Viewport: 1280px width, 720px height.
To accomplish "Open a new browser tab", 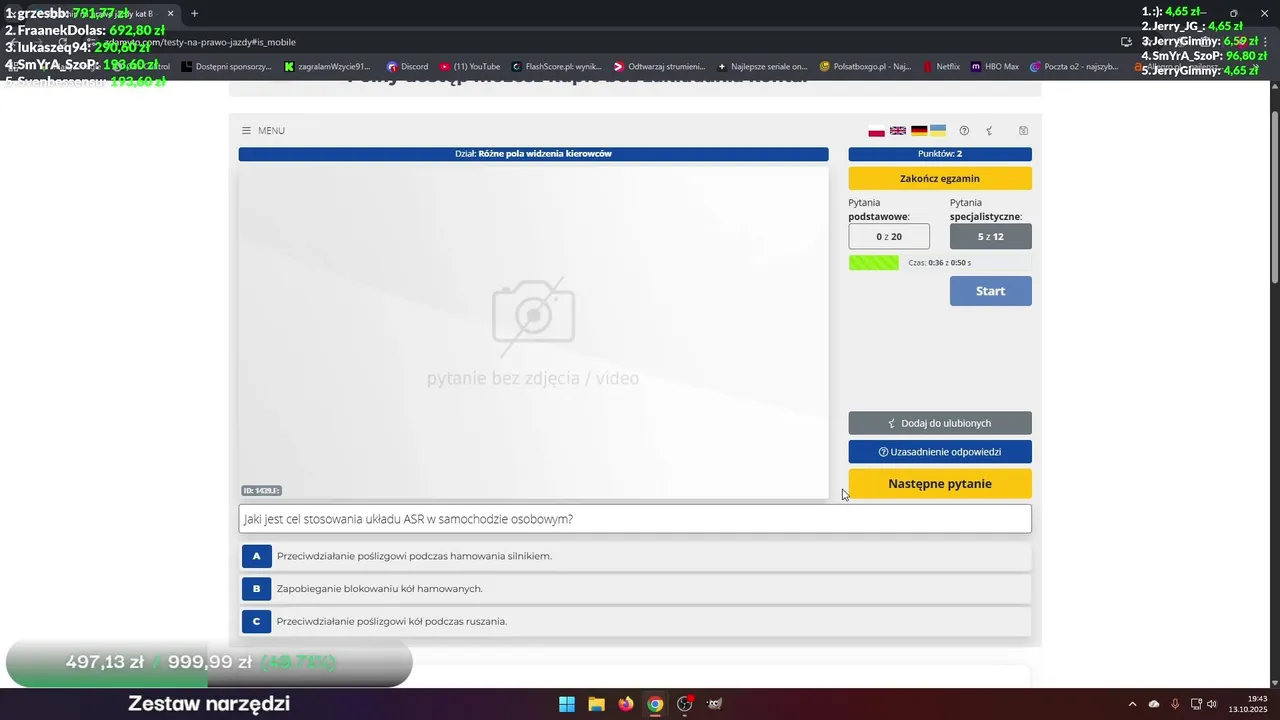I will tap(194, 14).
